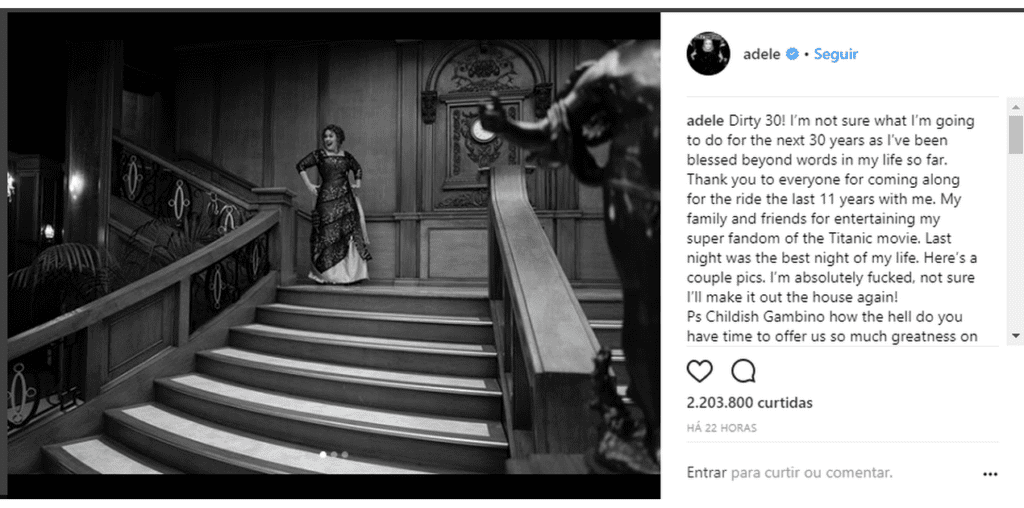Select the third carousel dot indicator

(345, 454)
